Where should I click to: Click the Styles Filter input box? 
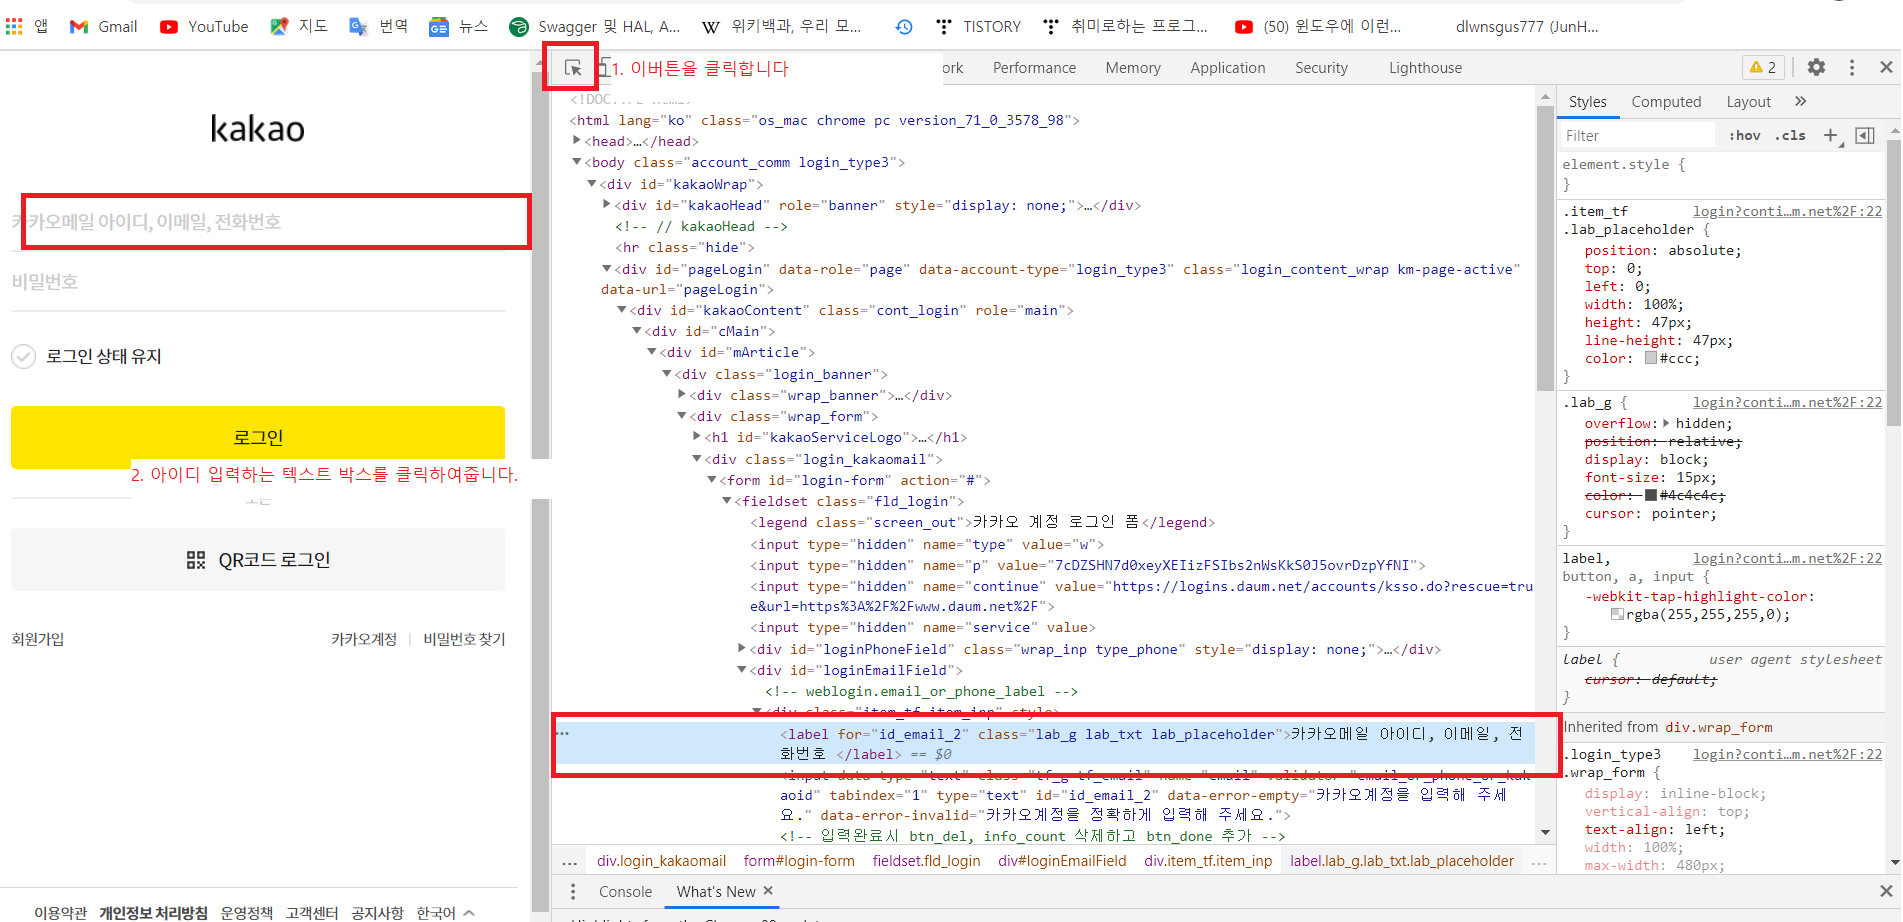click(1638, 135)
